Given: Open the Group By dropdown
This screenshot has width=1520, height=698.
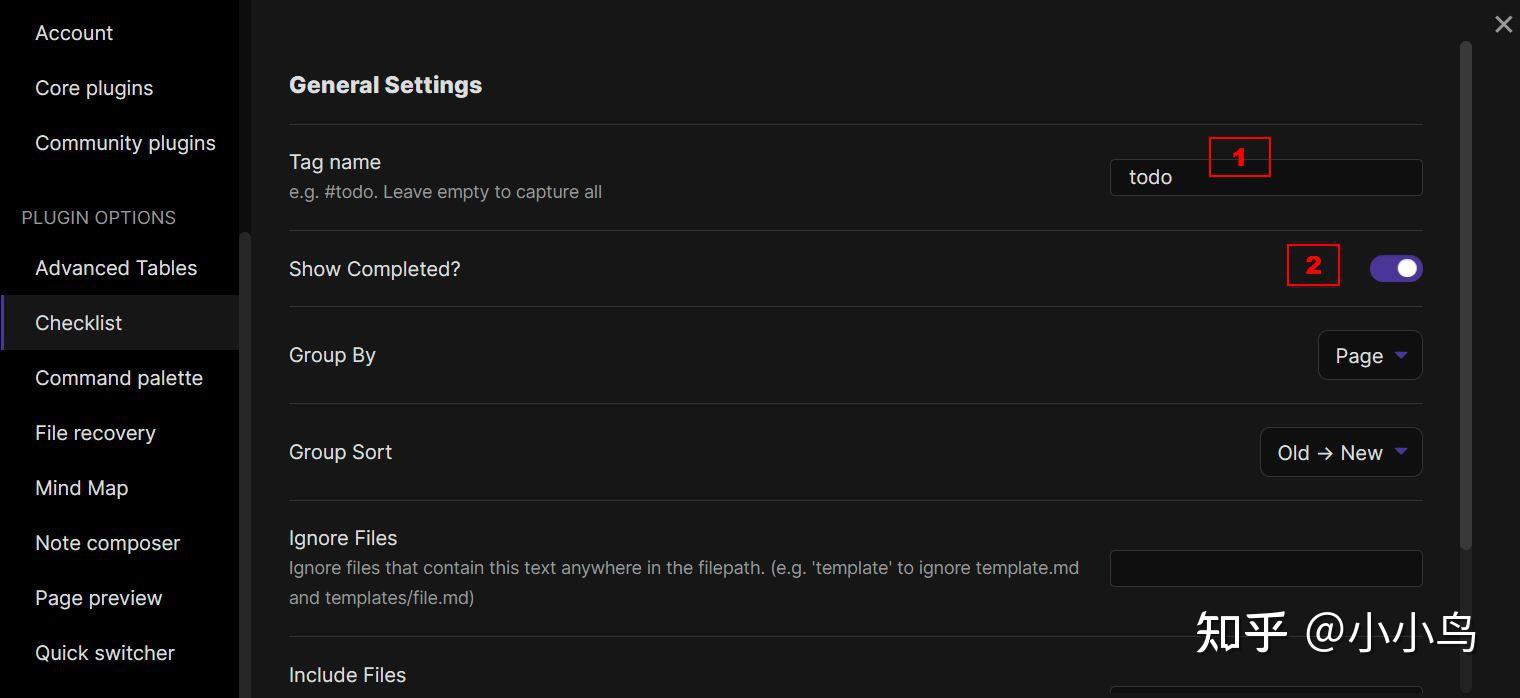Looking at the screenshot, I should (1369, 356).
